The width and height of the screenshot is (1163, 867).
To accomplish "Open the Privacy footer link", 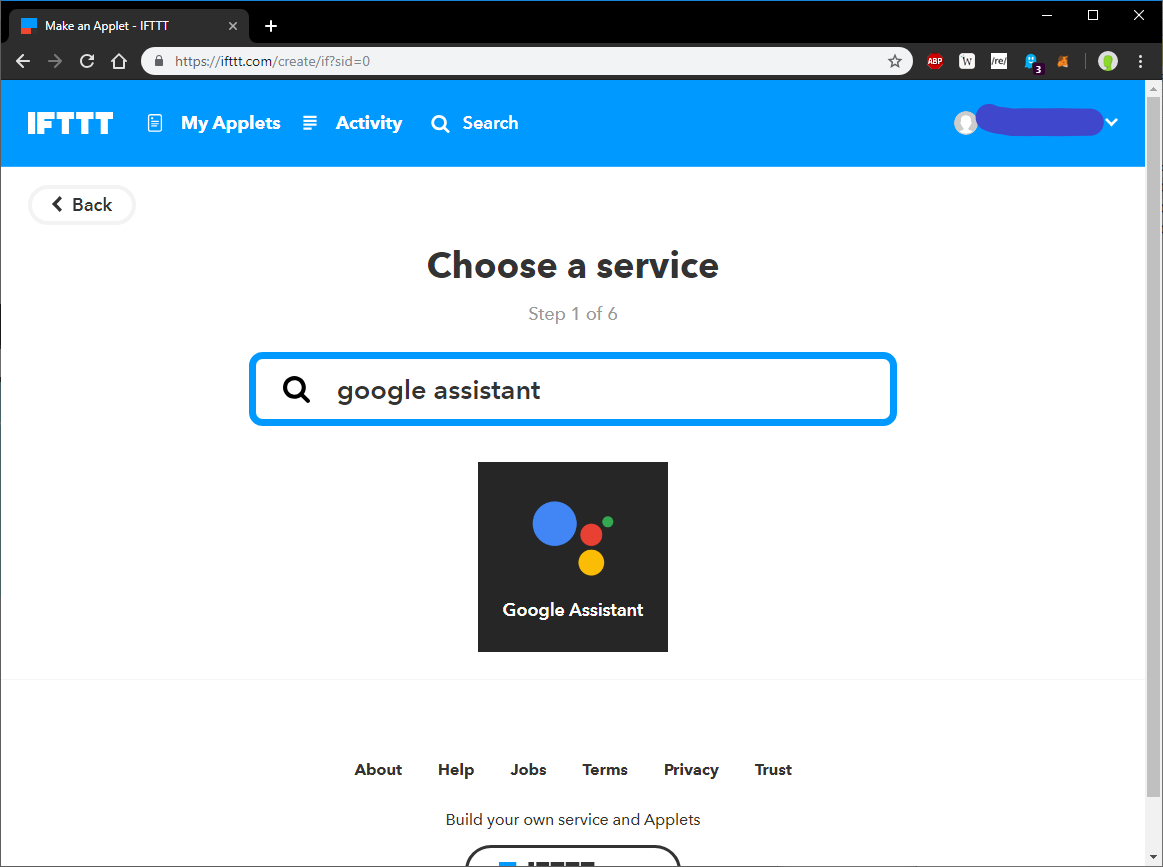I will pos(691,770).
